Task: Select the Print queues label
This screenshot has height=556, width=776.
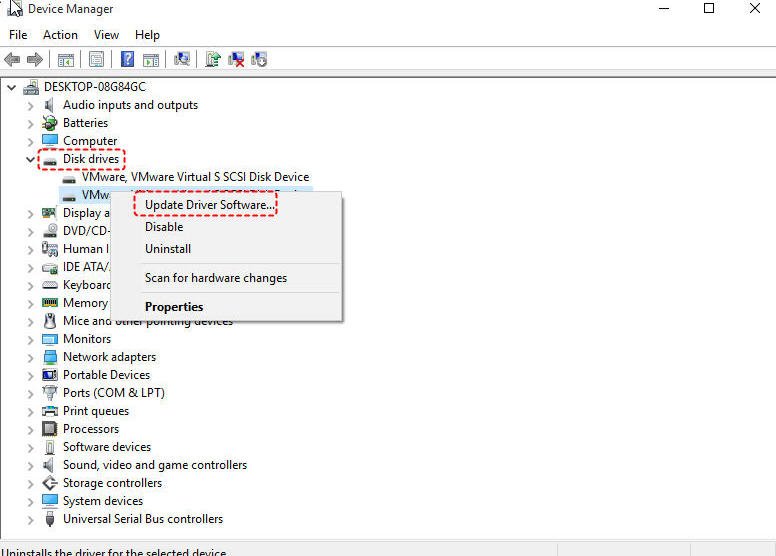Action: click(96, 411)
